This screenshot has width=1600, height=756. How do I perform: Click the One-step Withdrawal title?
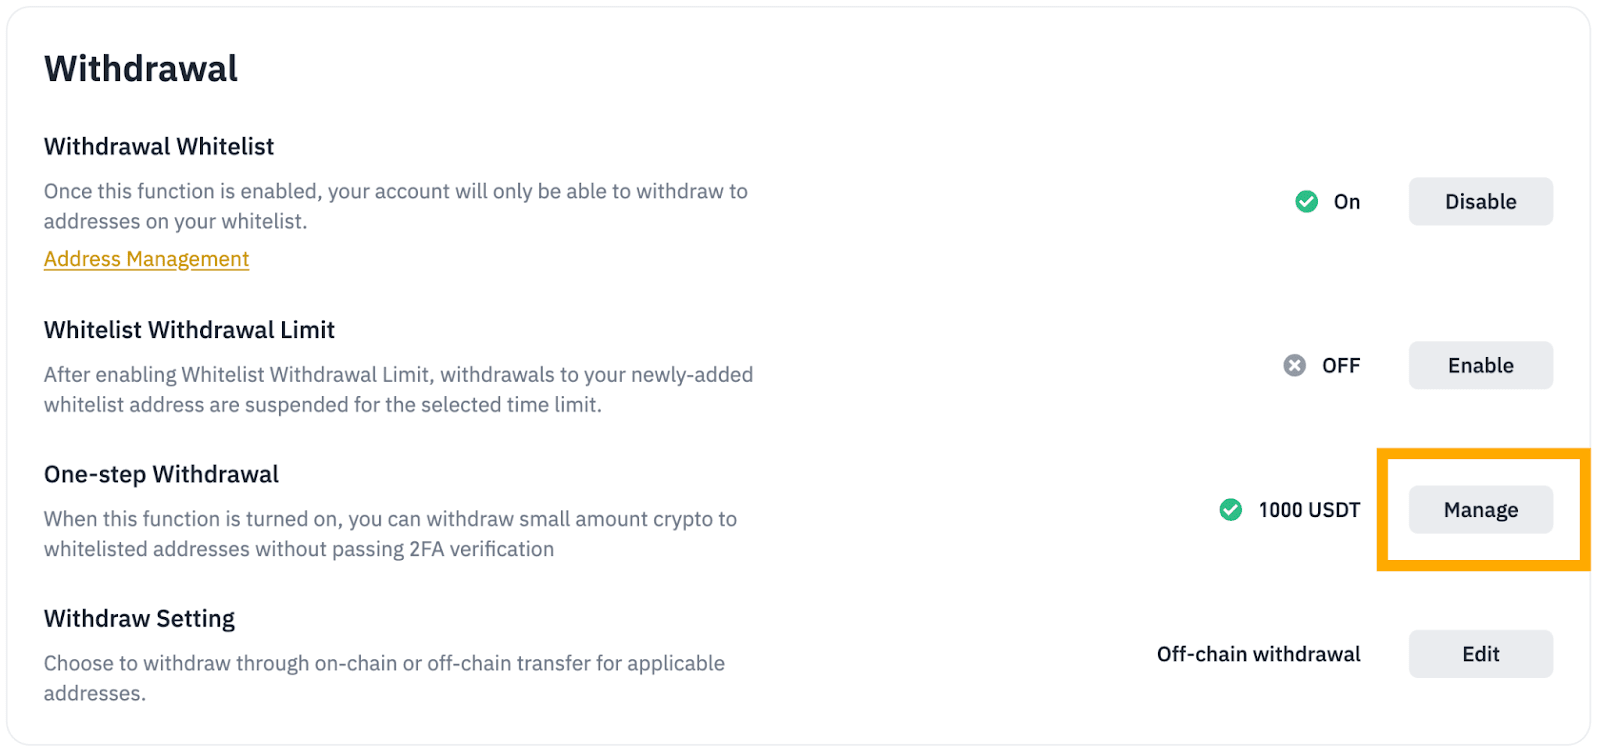pos(161,474)
